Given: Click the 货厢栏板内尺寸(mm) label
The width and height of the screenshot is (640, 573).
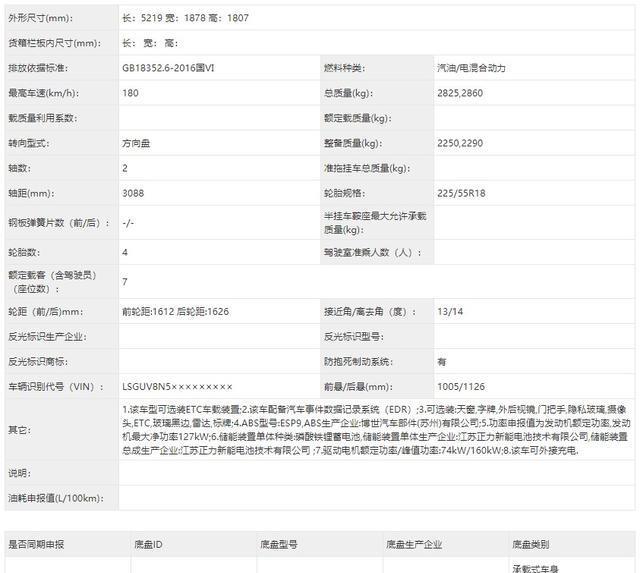Looking at the screenshot, I should click(54, 43).
